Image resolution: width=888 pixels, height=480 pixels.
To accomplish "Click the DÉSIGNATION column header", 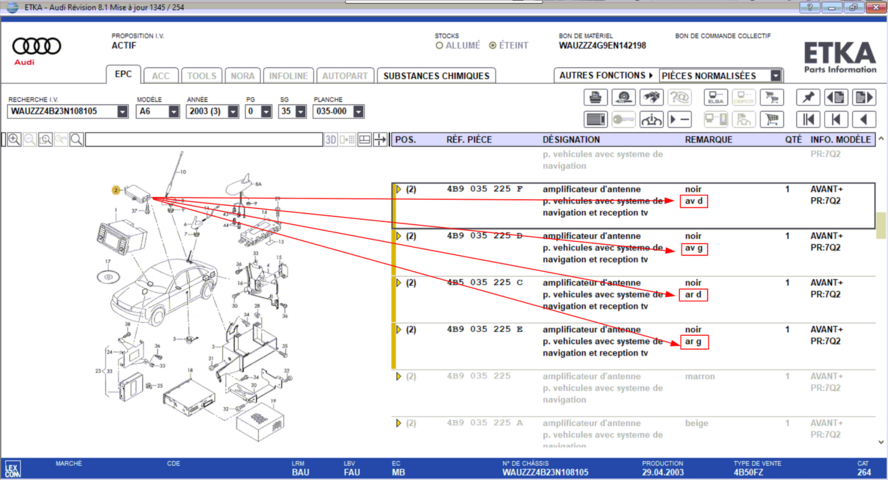I will coord(571,140).
